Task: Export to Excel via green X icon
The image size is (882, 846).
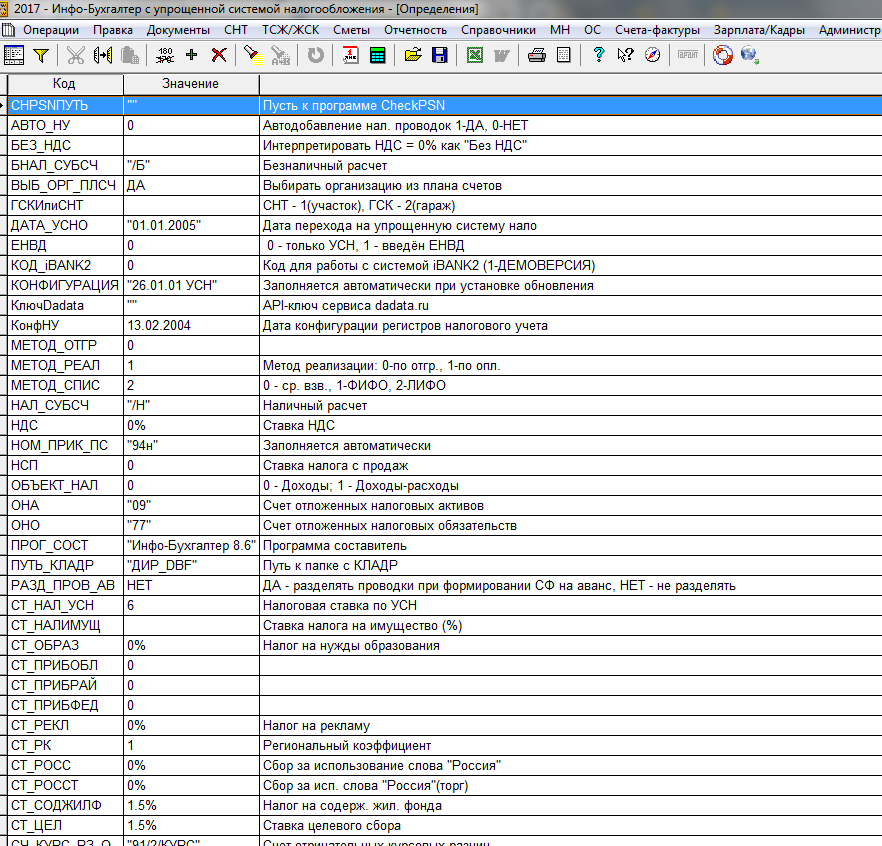Action: pos(474,55)
